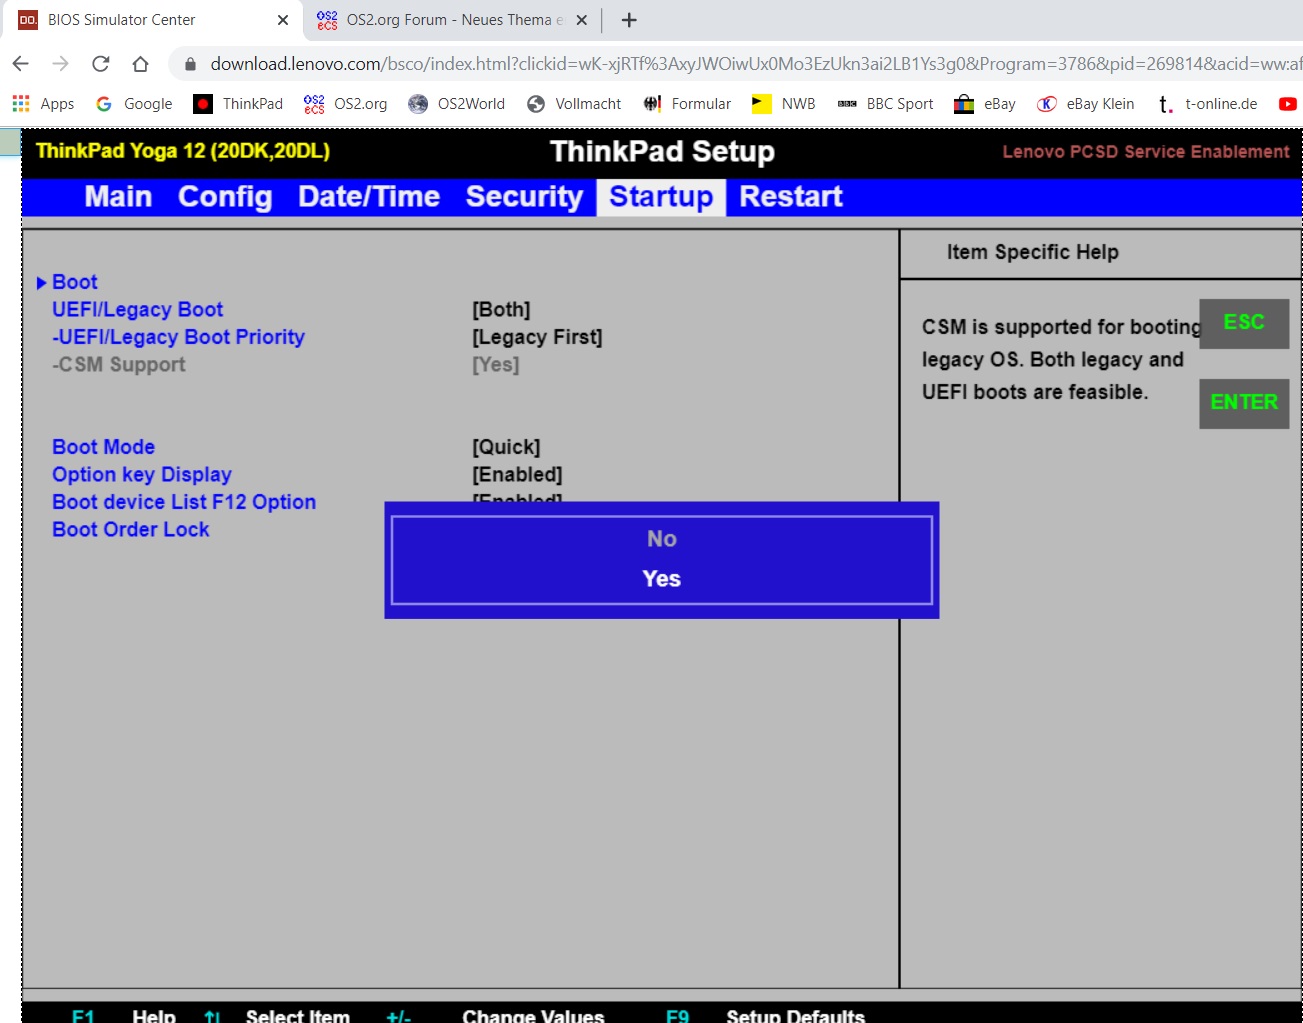Viewport: 1303px width, 1023px height.
Task: Choose Yes in the popup
Action: pyautogui.click(x=661, y=579)
